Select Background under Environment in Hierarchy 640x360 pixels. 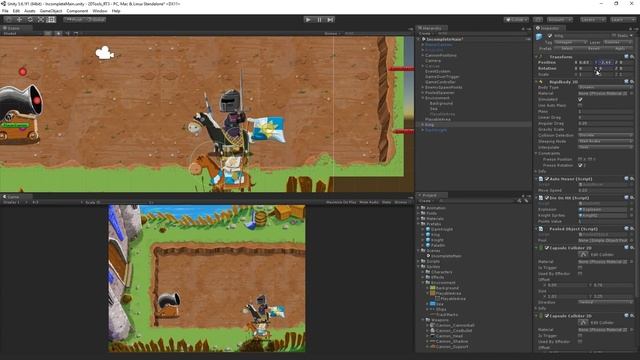(x=441, y=103)
